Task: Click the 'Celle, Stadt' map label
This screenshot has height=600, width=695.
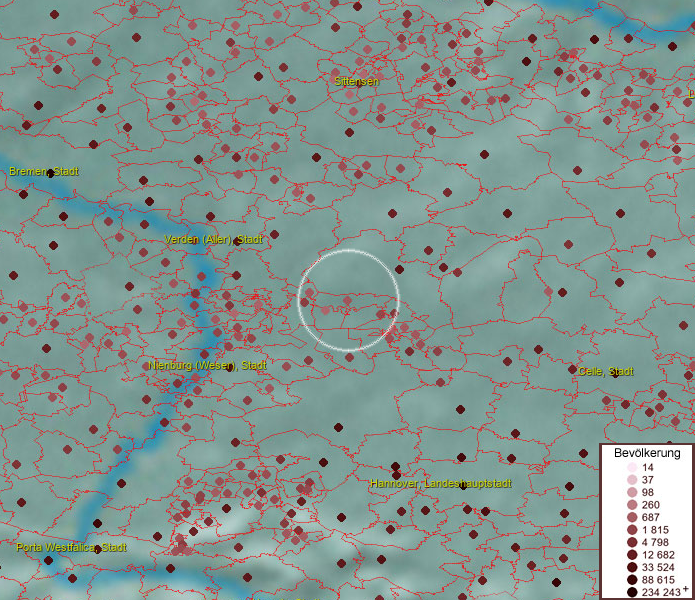Action: coord(605,371)
